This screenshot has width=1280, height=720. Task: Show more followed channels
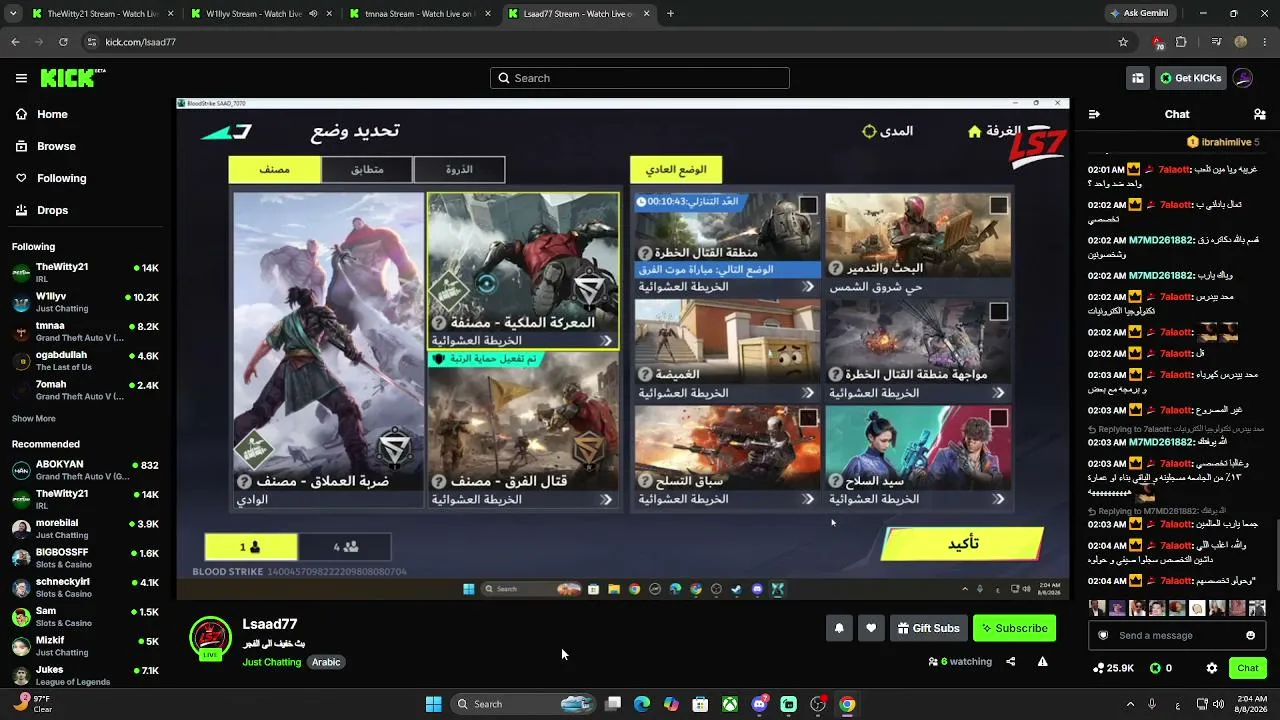point(34,418)
